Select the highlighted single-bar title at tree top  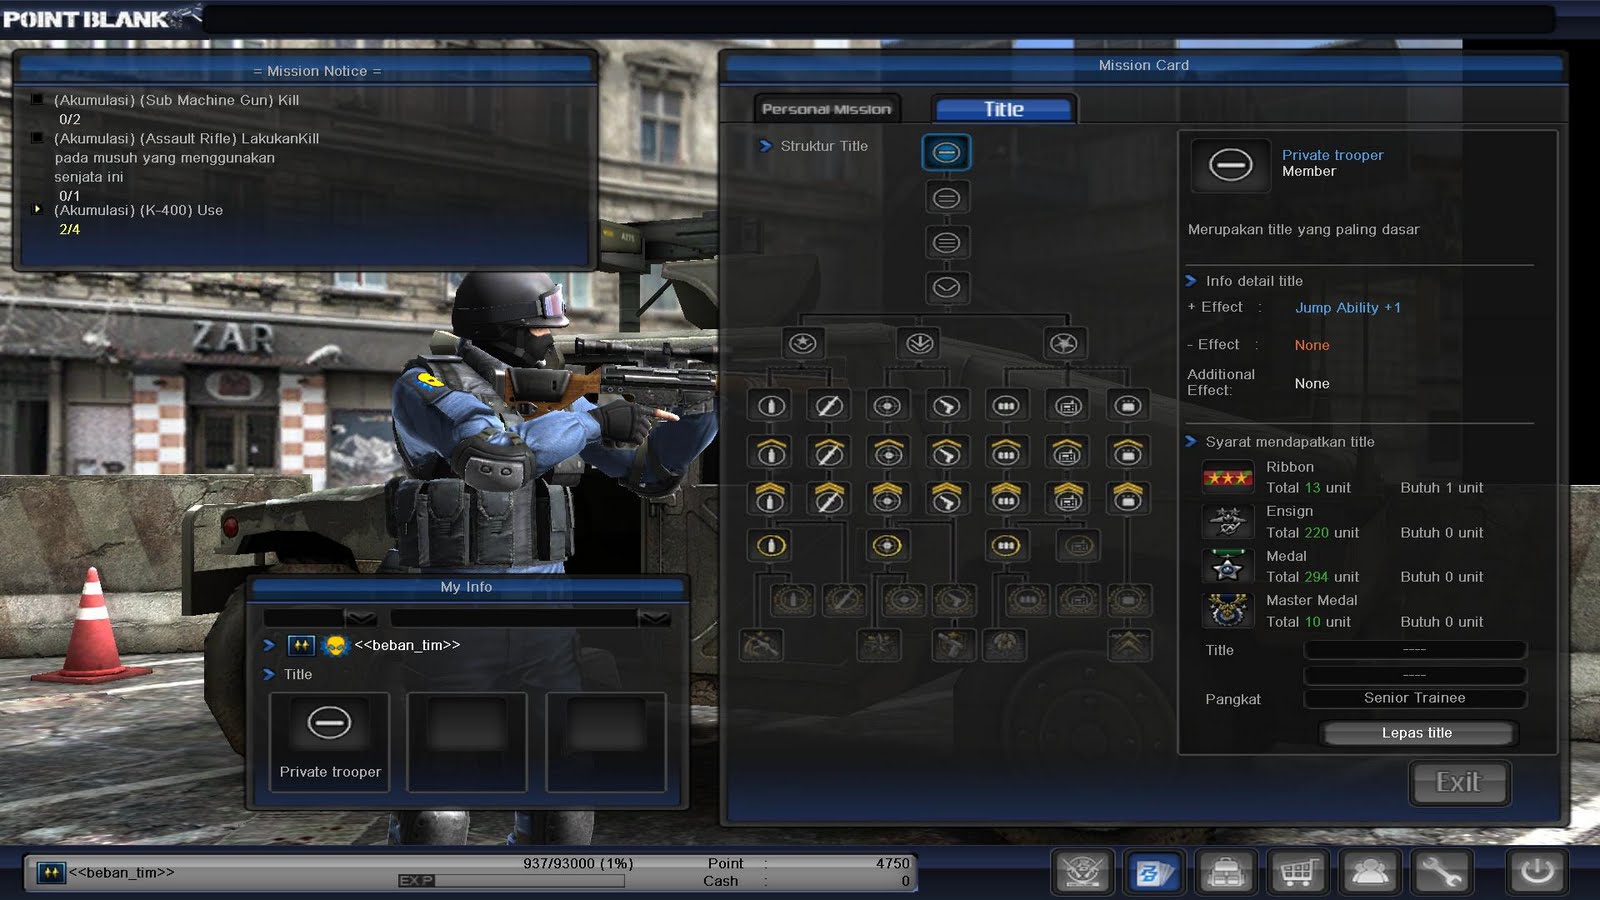point(946,152)
